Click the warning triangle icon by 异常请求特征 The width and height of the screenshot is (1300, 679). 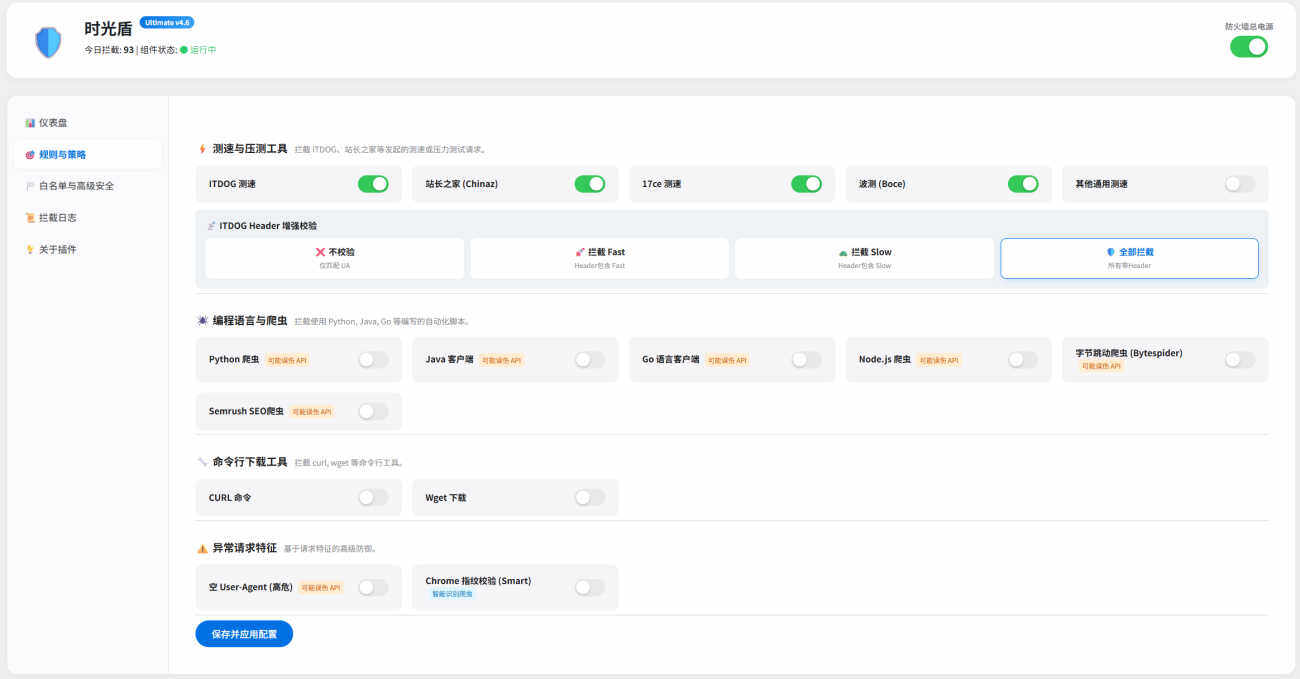pos(202,548)
